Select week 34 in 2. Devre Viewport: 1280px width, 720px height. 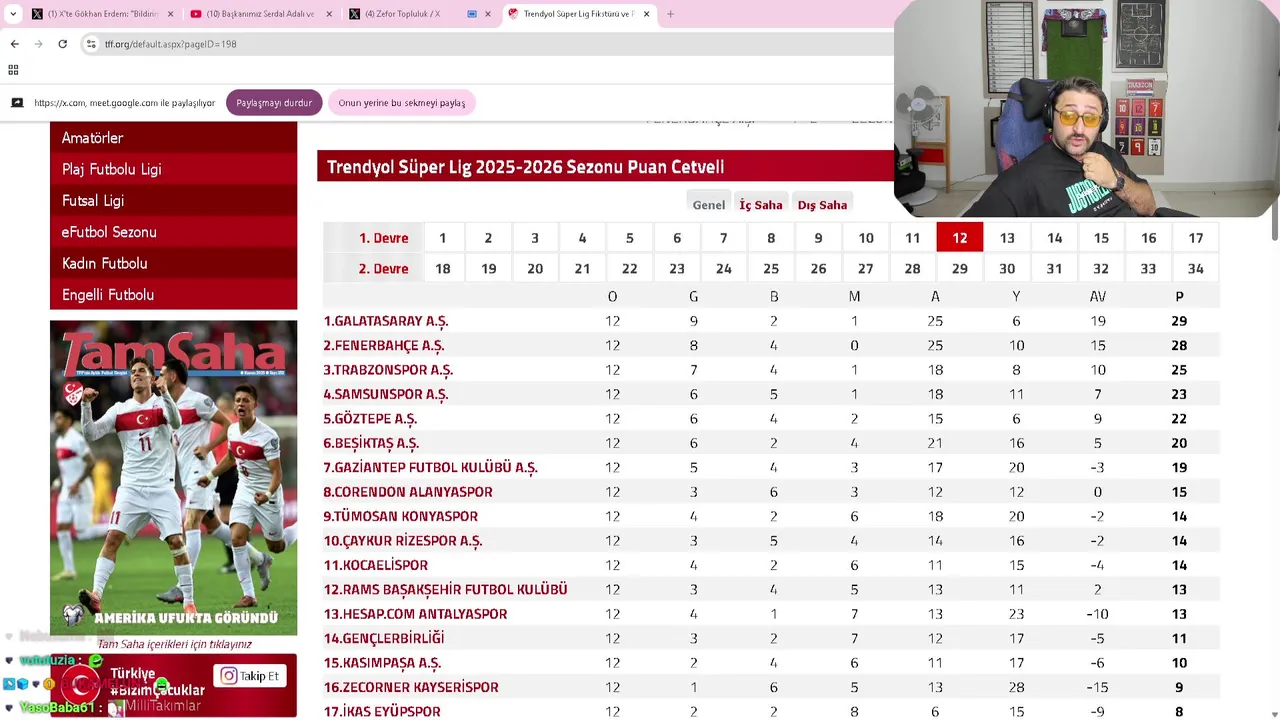tap(1195, 269)
